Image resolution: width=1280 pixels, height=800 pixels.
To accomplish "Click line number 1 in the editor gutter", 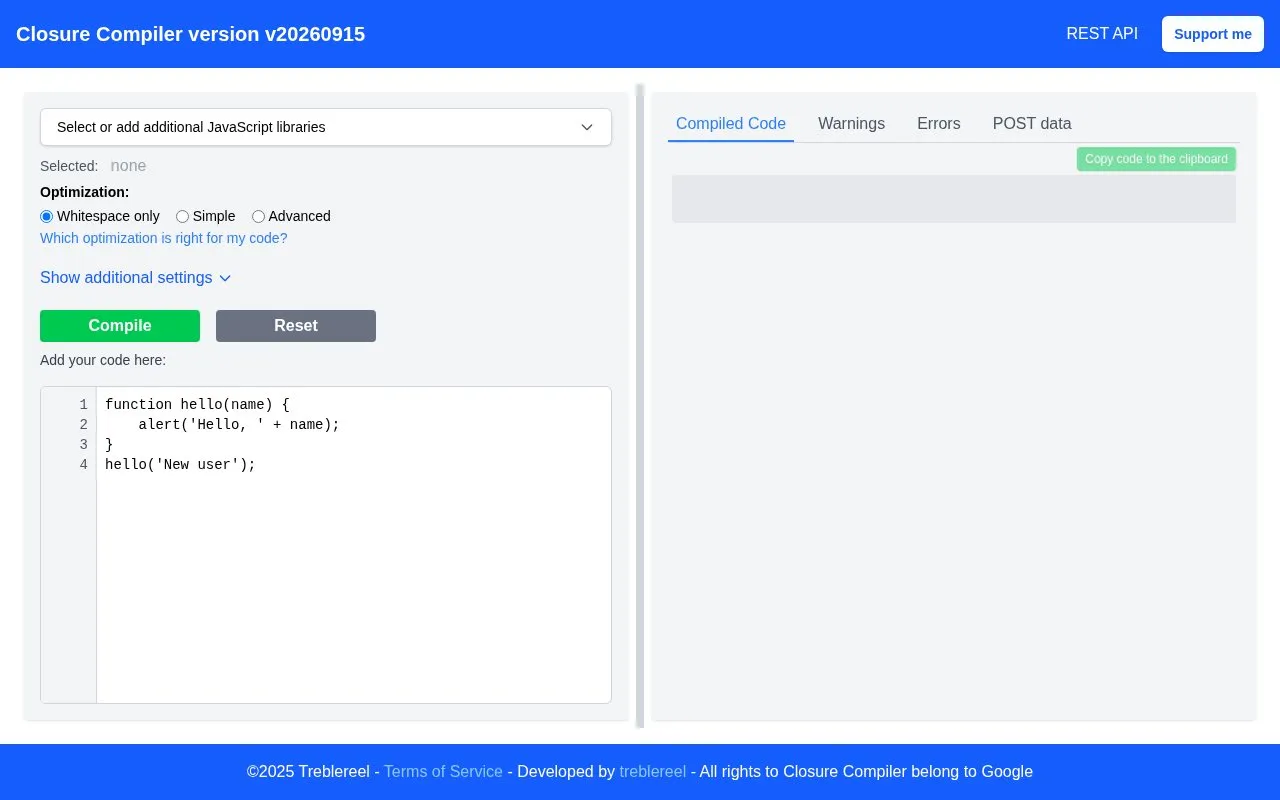I will pyautogui.click(x=84, y=405).
